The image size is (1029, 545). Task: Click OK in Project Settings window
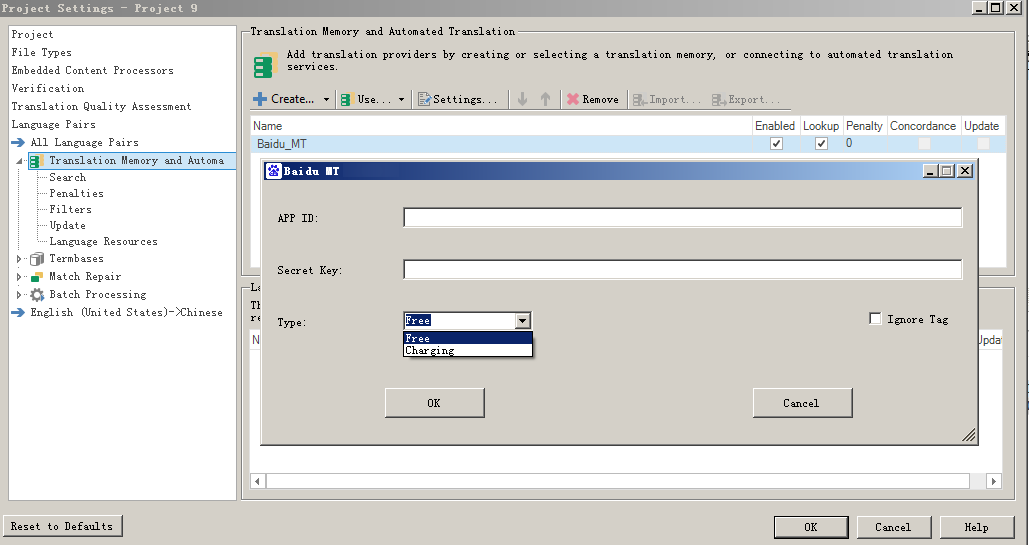point(811,527)
